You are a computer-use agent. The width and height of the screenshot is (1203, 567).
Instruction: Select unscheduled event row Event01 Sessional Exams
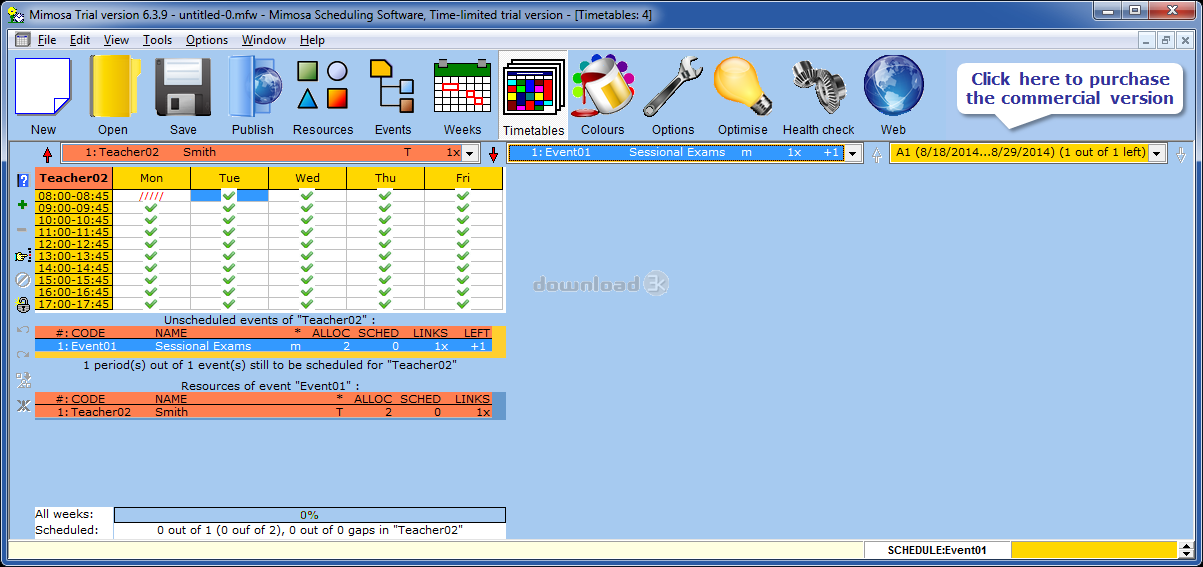pos(263,346)
